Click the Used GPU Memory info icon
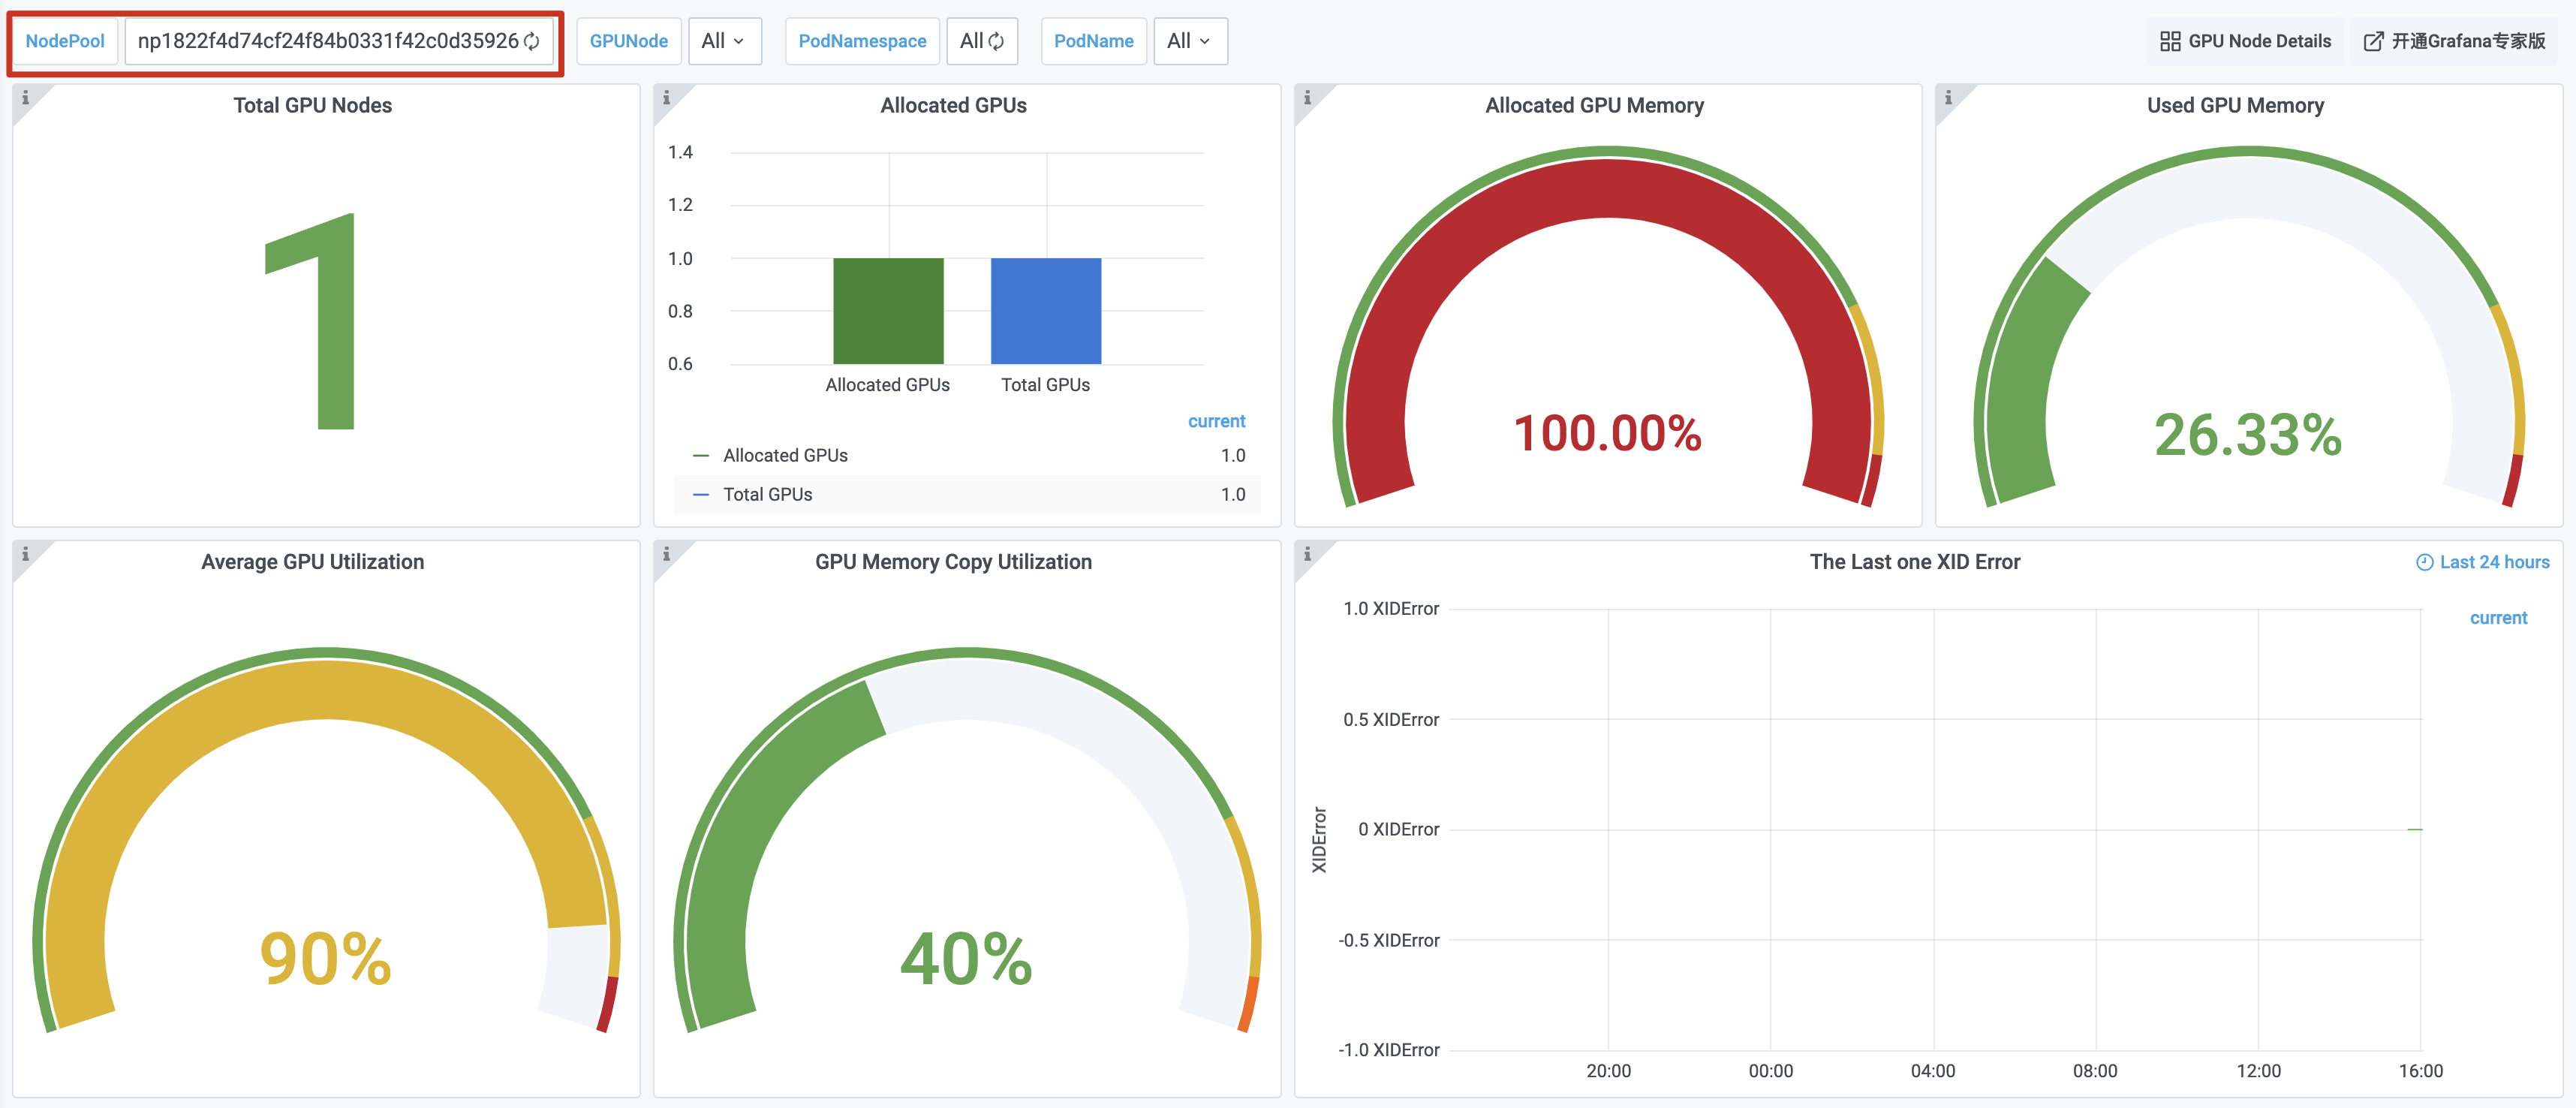The width and height of the screenshot is (2576, 1108). pyautogui.click(x=1948, y=97)
